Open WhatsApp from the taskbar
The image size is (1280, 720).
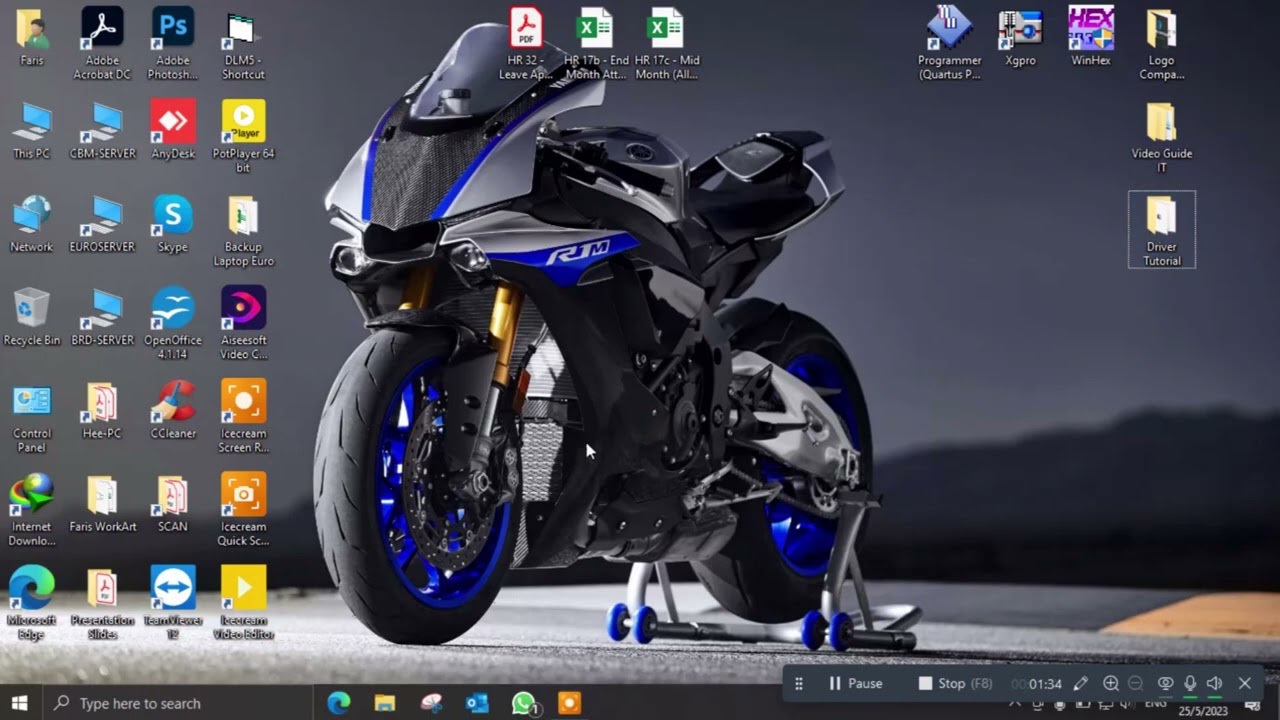click(x=523, y=703)
